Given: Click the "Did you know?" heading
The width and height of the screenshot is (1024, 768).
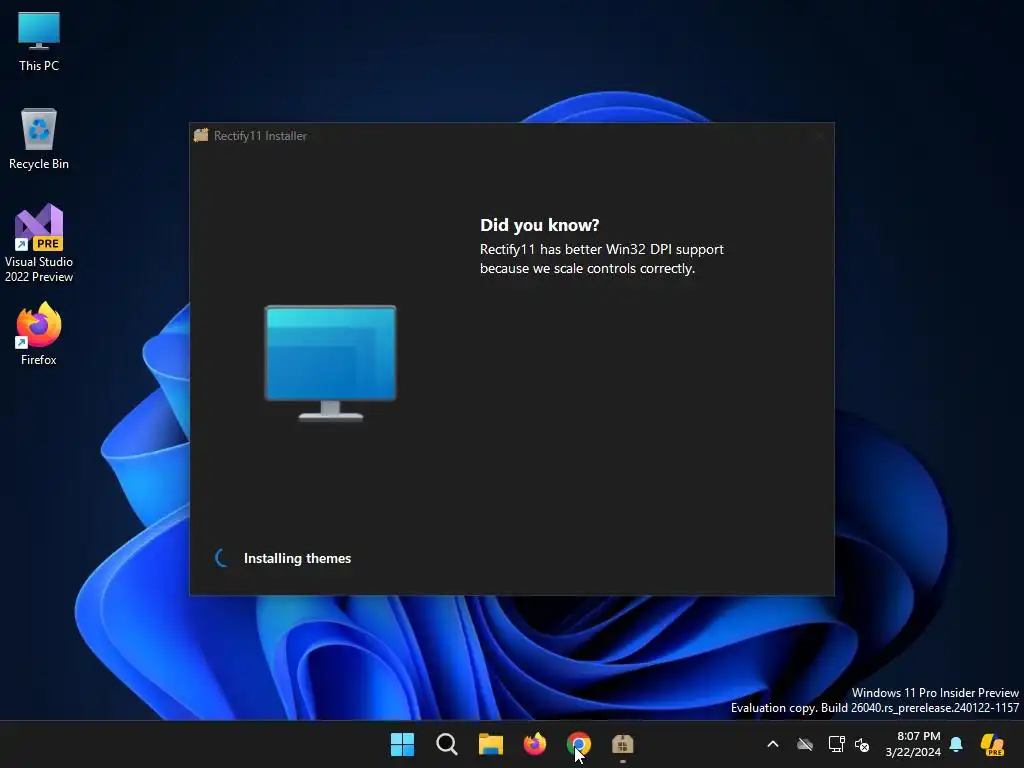Looking at the screenshot, I should tap(539, 225).
